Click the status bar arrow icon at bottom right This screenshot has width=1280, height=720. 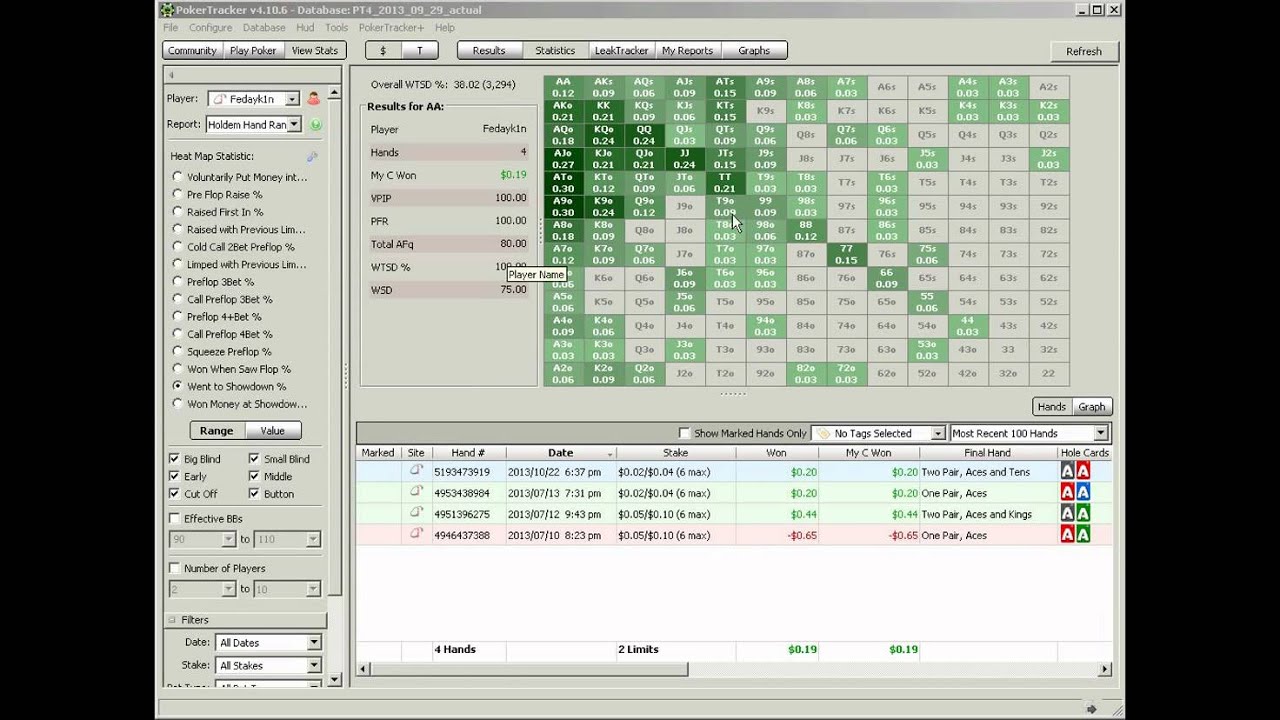tap(1091, 709)
